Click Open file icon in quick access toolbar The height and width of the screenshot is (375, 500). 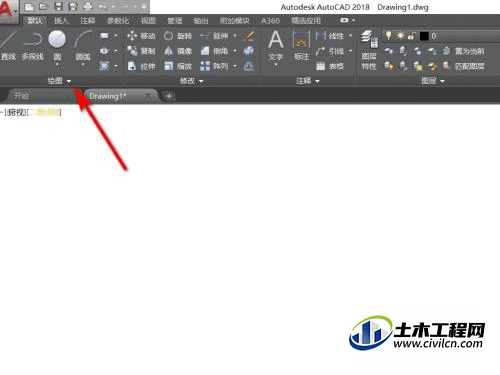click(43, 7)
